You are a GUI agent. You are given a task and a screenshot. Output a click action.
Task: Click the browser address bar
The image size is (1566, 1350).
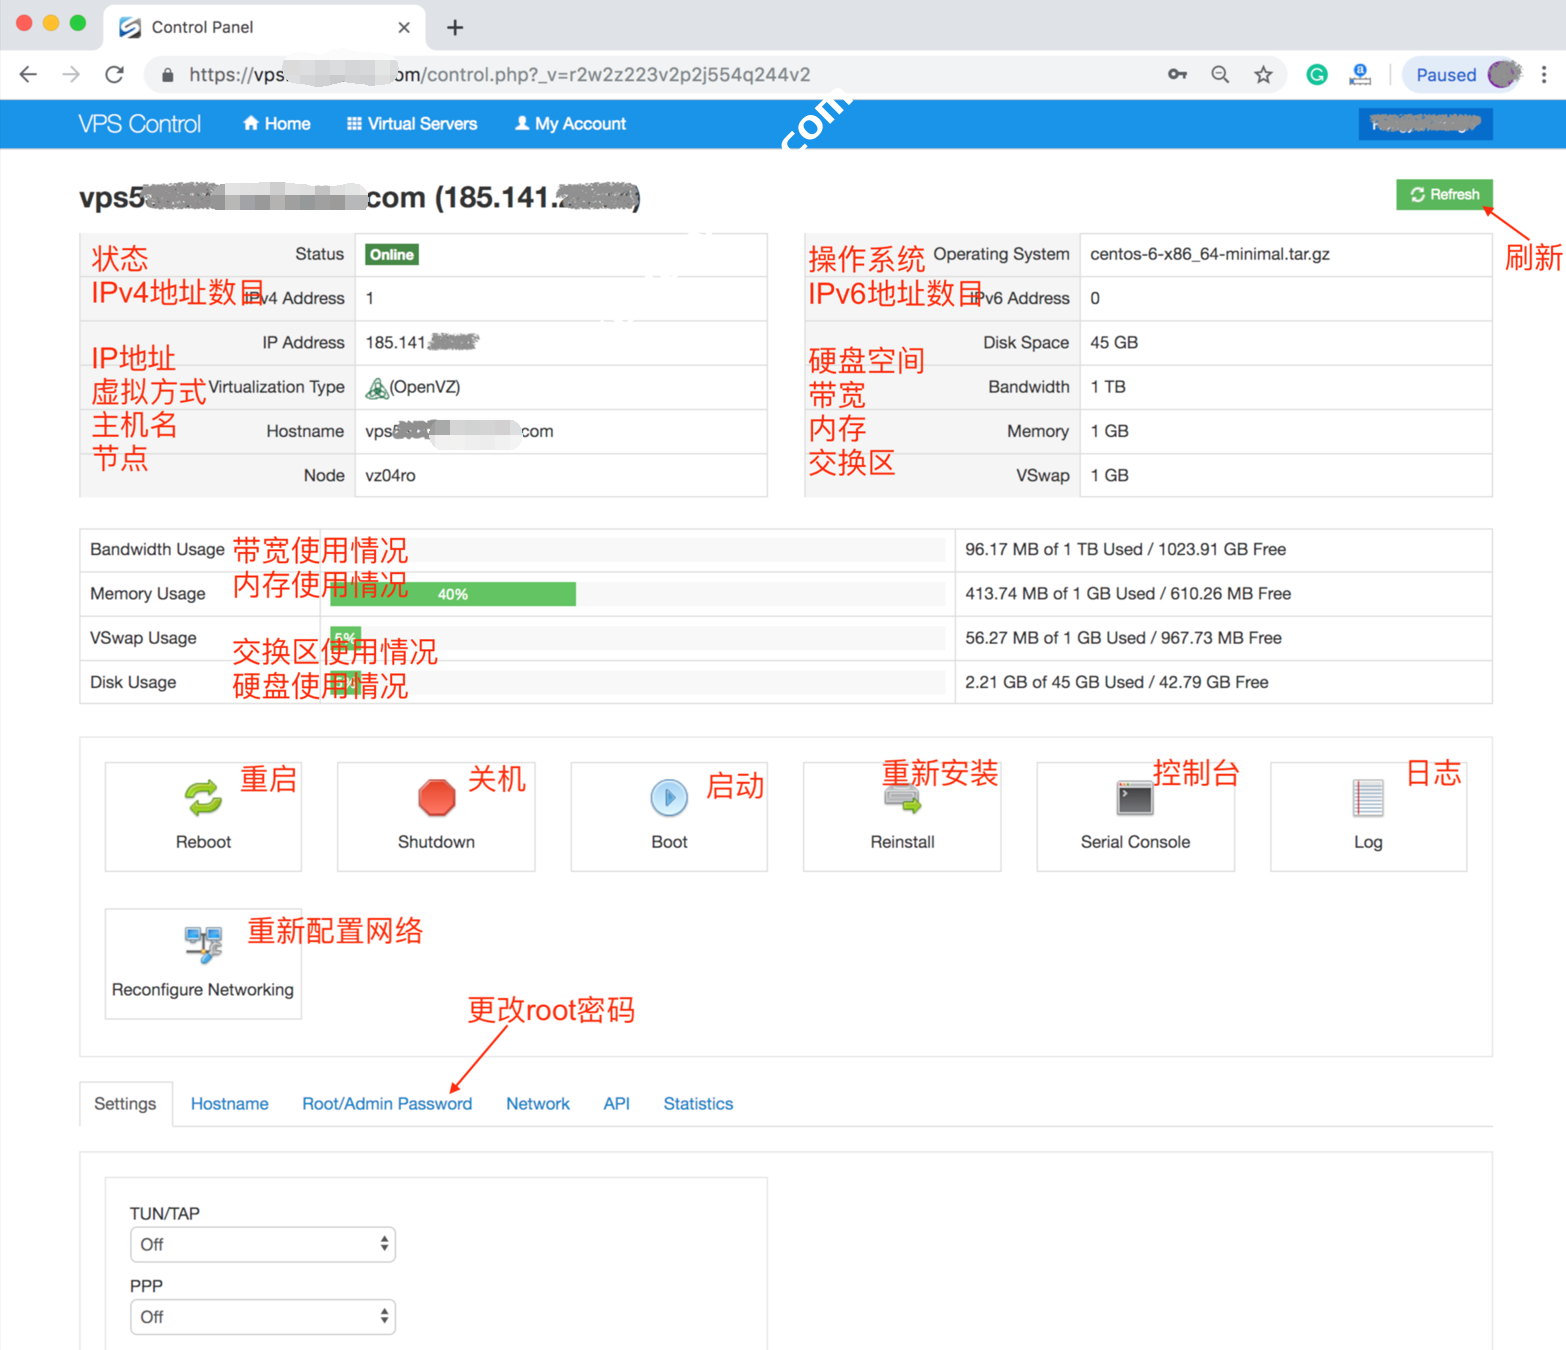pos(660,75)
